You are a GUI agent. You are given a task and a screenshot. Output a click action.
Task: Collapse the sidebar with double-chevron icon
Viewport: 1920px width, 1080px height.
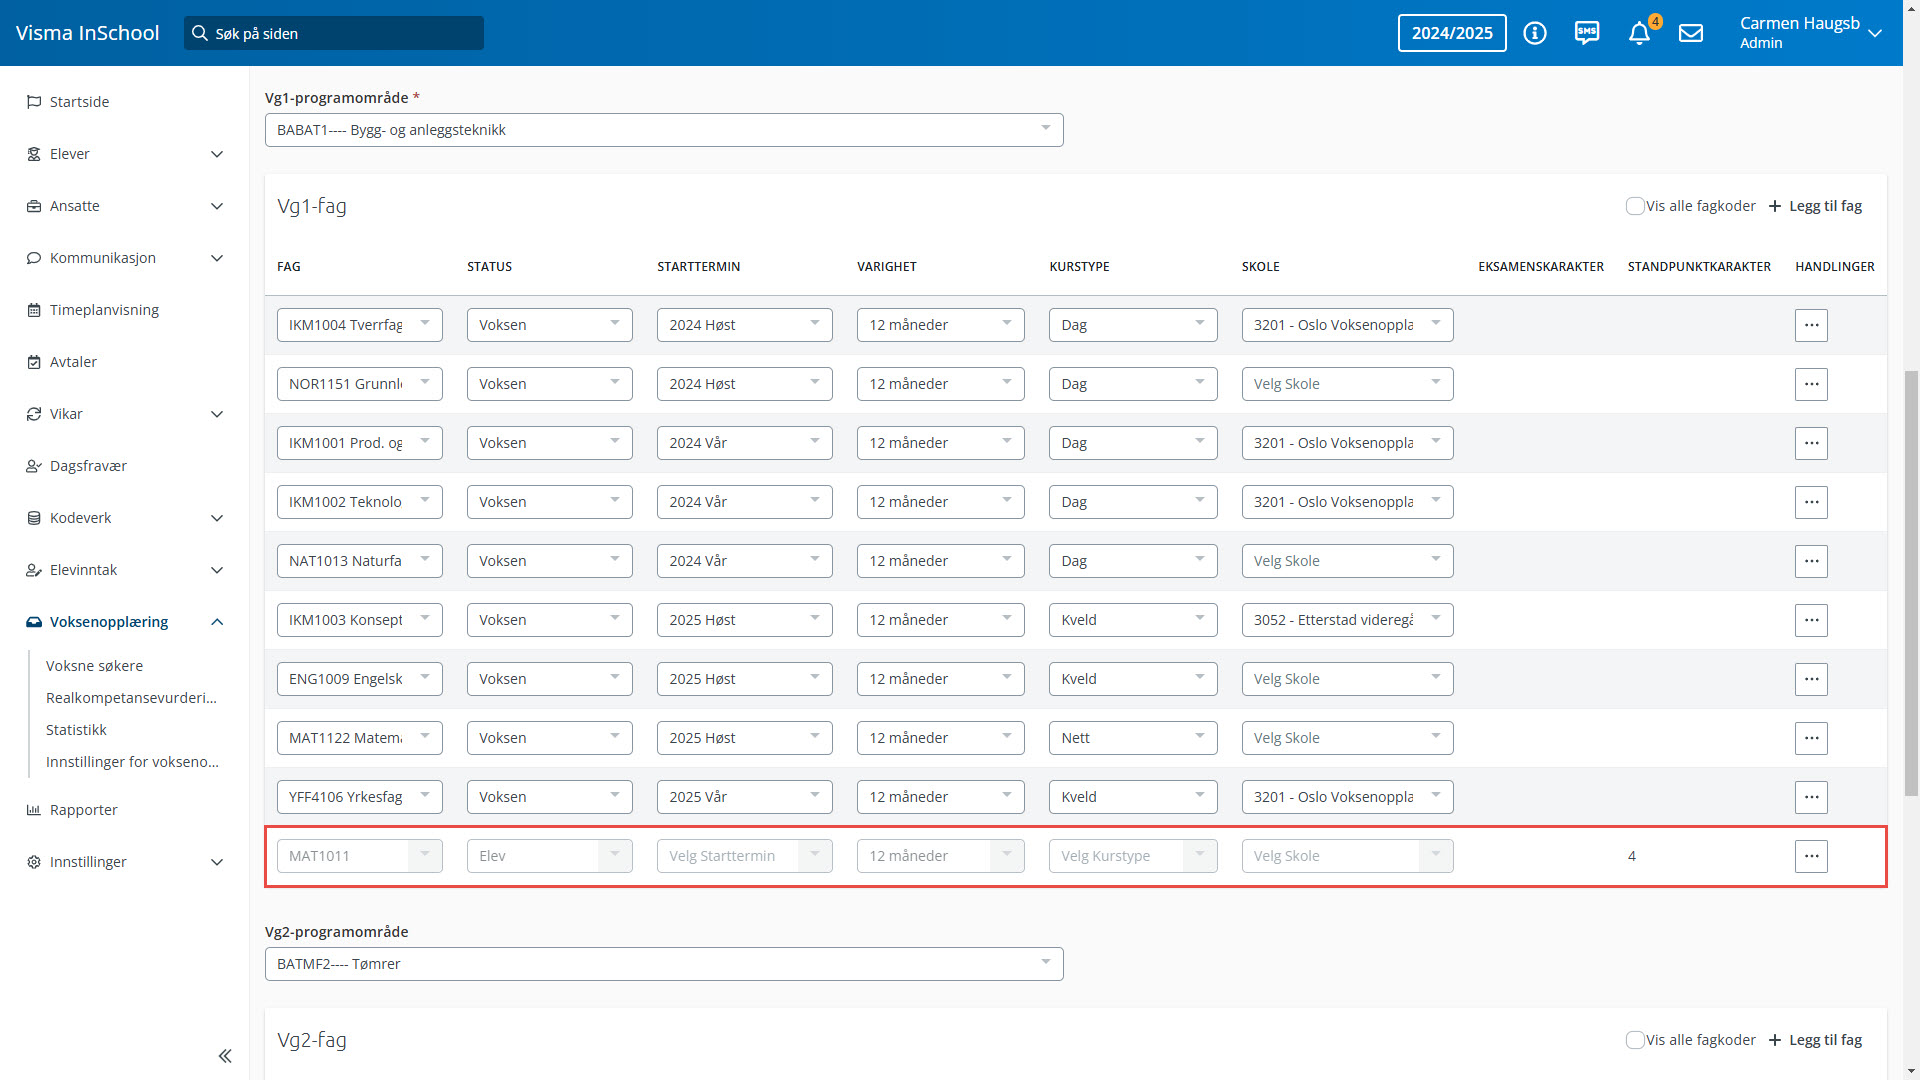tap(225, 1056)
